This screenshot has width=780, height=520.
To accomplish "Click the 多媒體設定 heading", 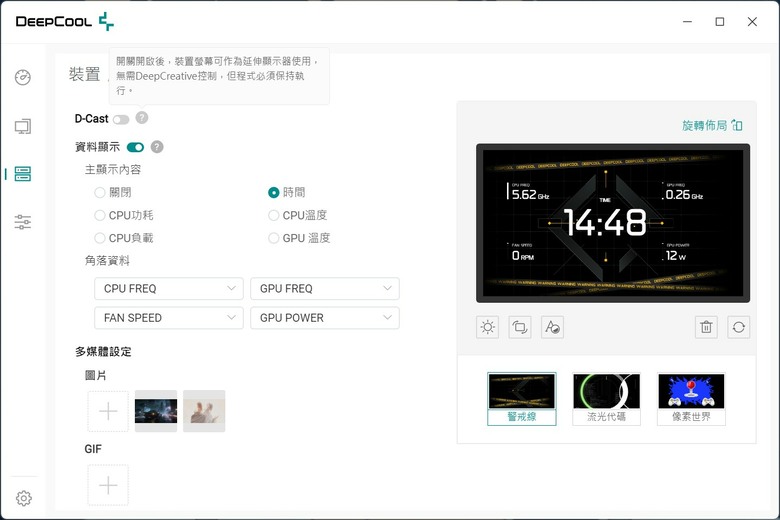I will (103, 352).
